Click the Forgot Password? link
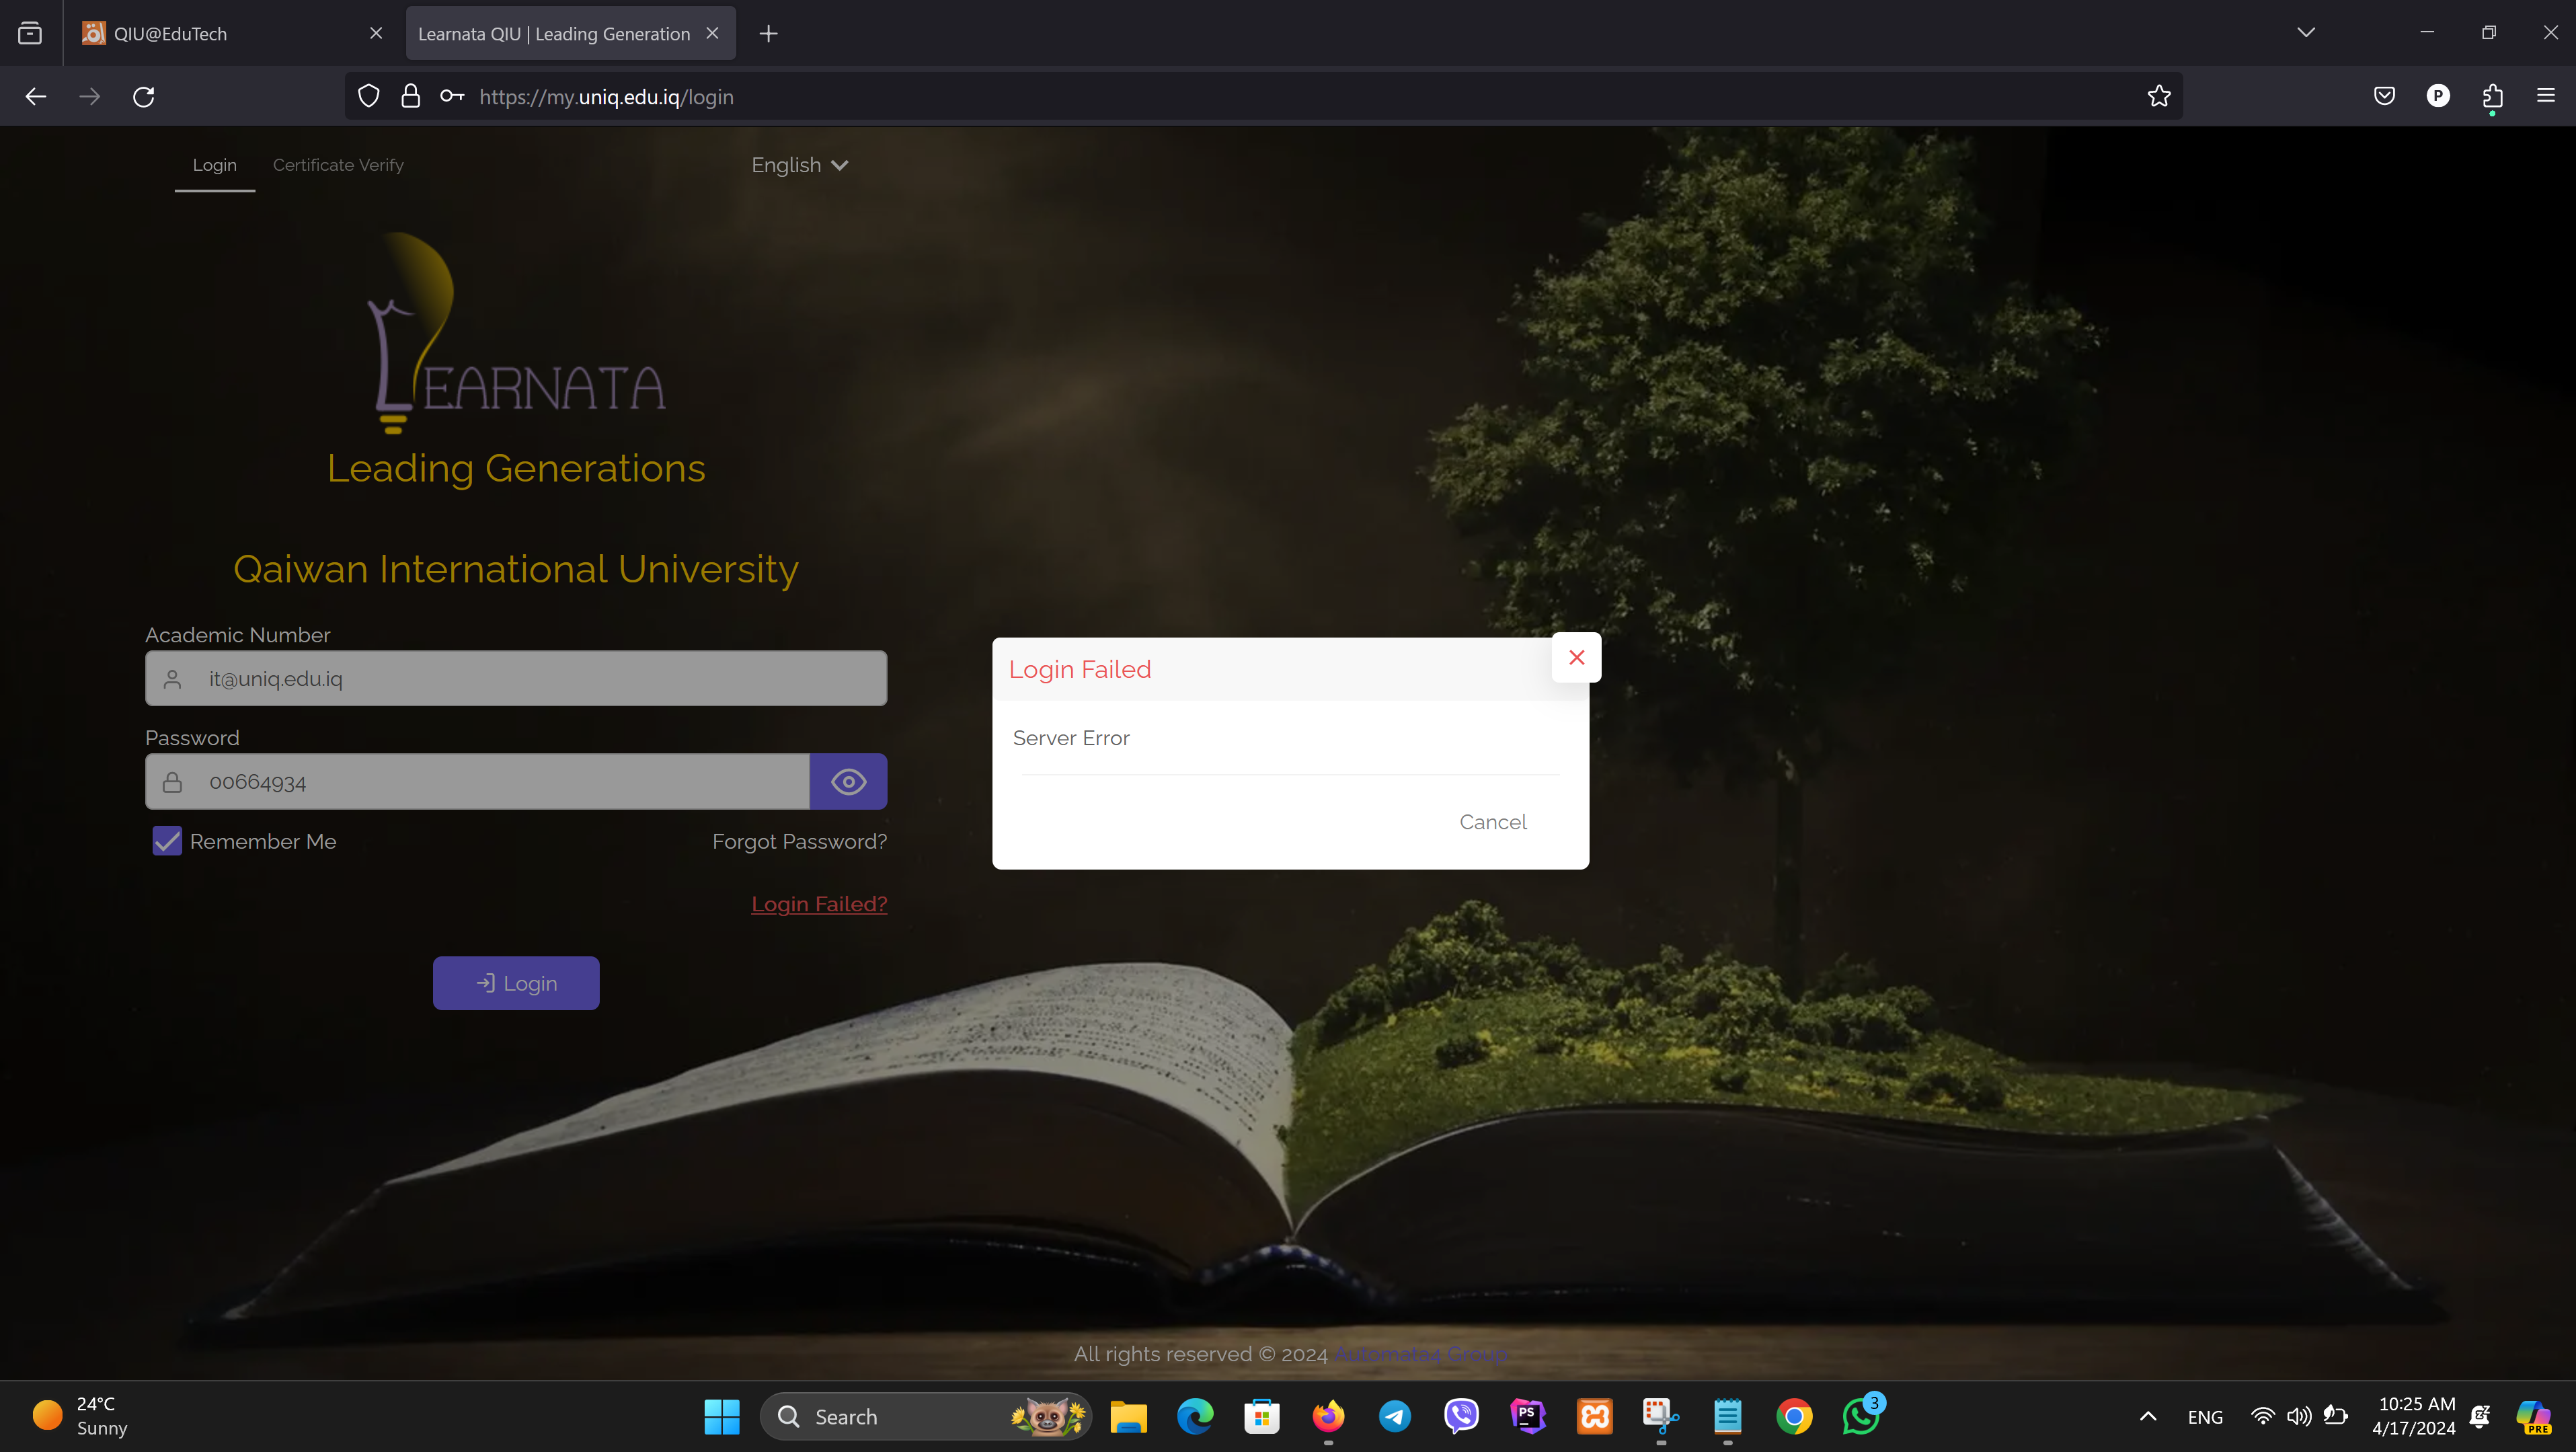This screenshot has width=2576, height=1452. pos(799,842)
